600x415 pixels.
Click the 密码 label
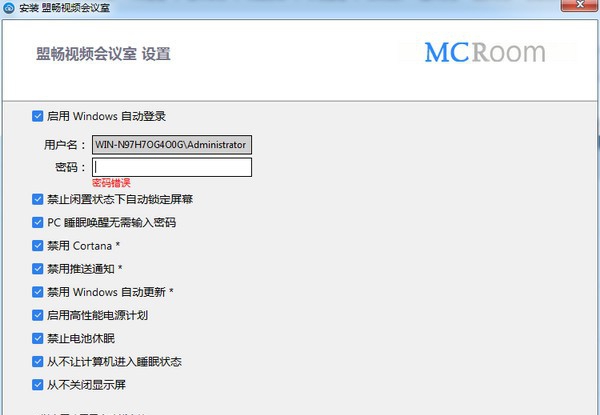70,167
